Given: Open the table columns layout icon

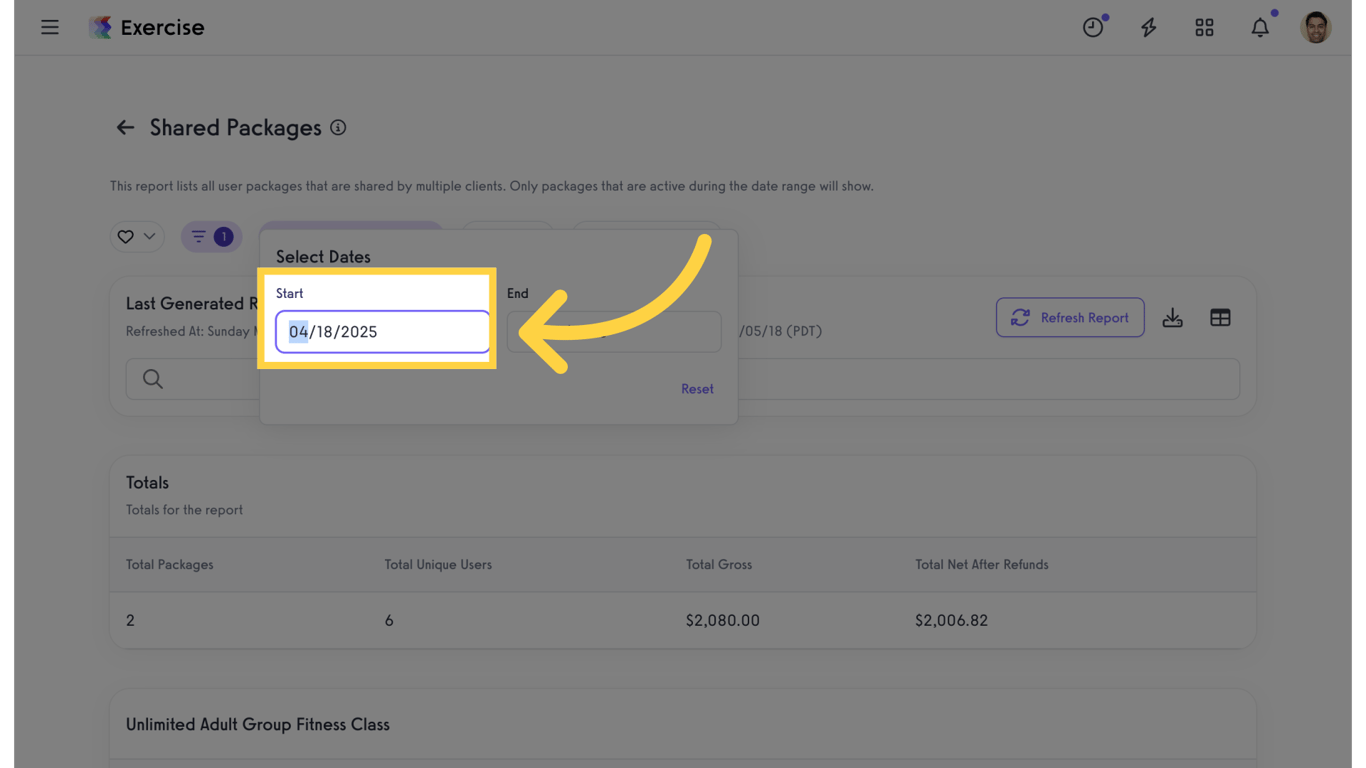Looking at the screenshot, I should [1220, 318].
